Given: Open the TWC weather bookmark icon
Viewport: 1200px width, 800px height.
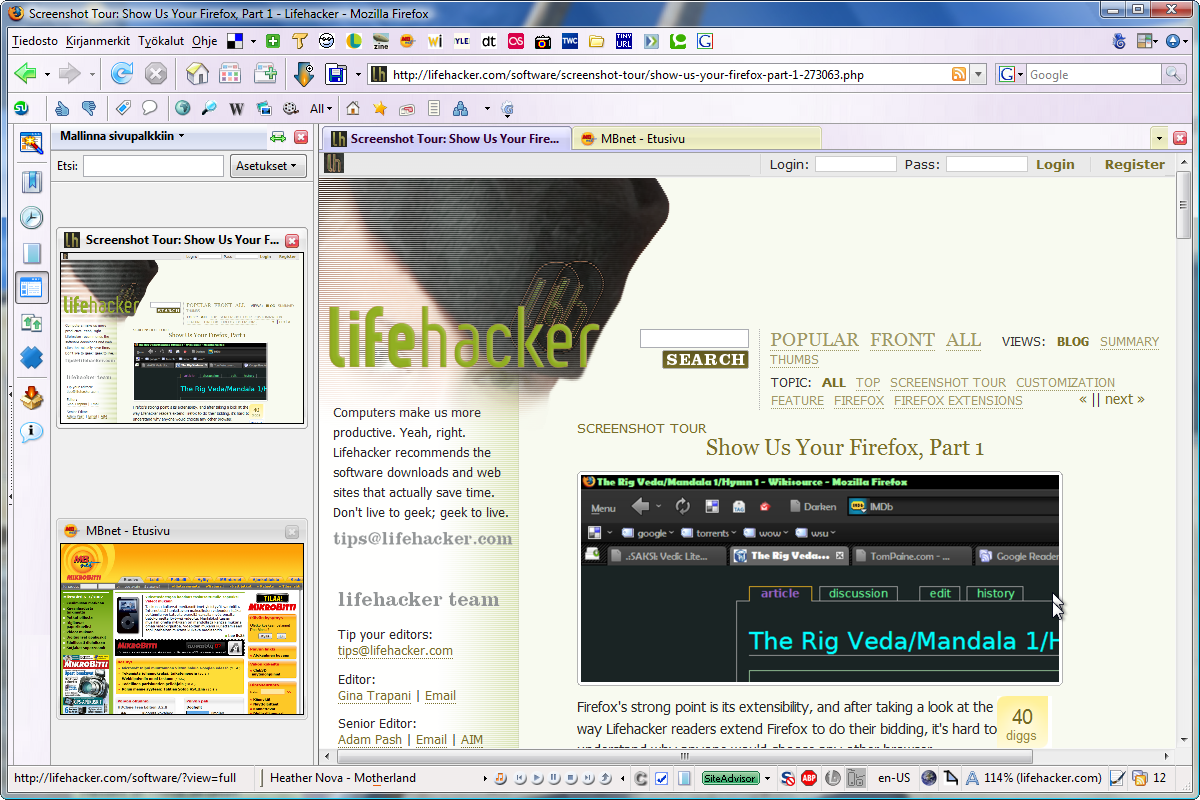Looking at the screenshot, I should (x=570, y=41).
